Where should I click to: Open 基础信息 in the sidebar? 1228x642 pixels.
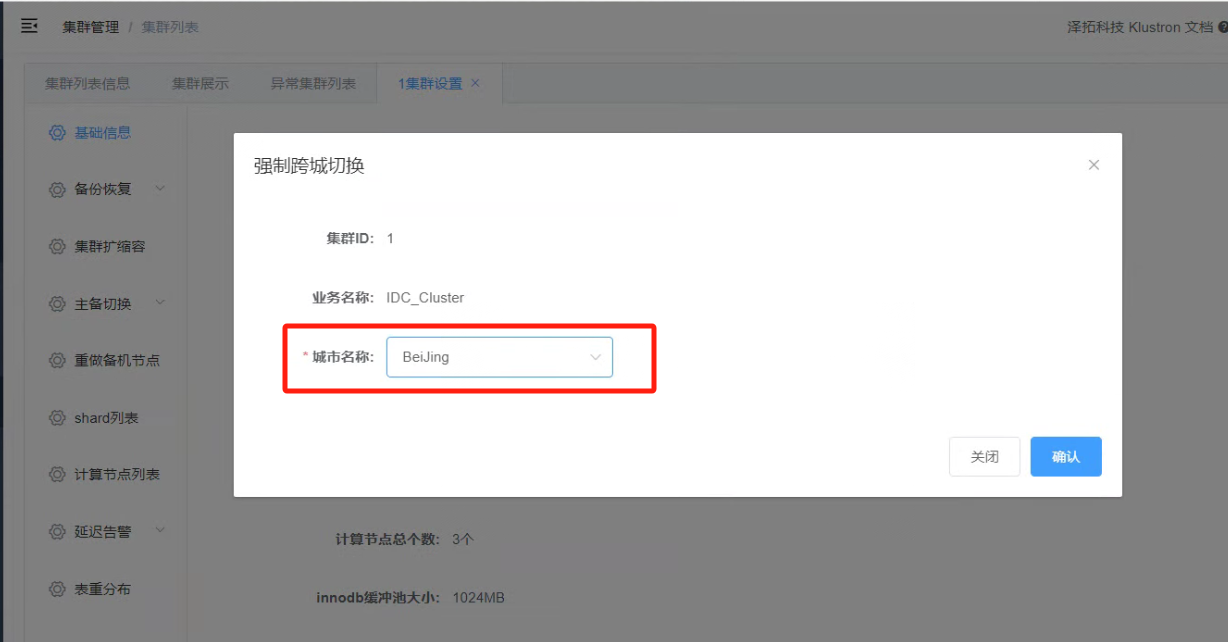point(103,133)
